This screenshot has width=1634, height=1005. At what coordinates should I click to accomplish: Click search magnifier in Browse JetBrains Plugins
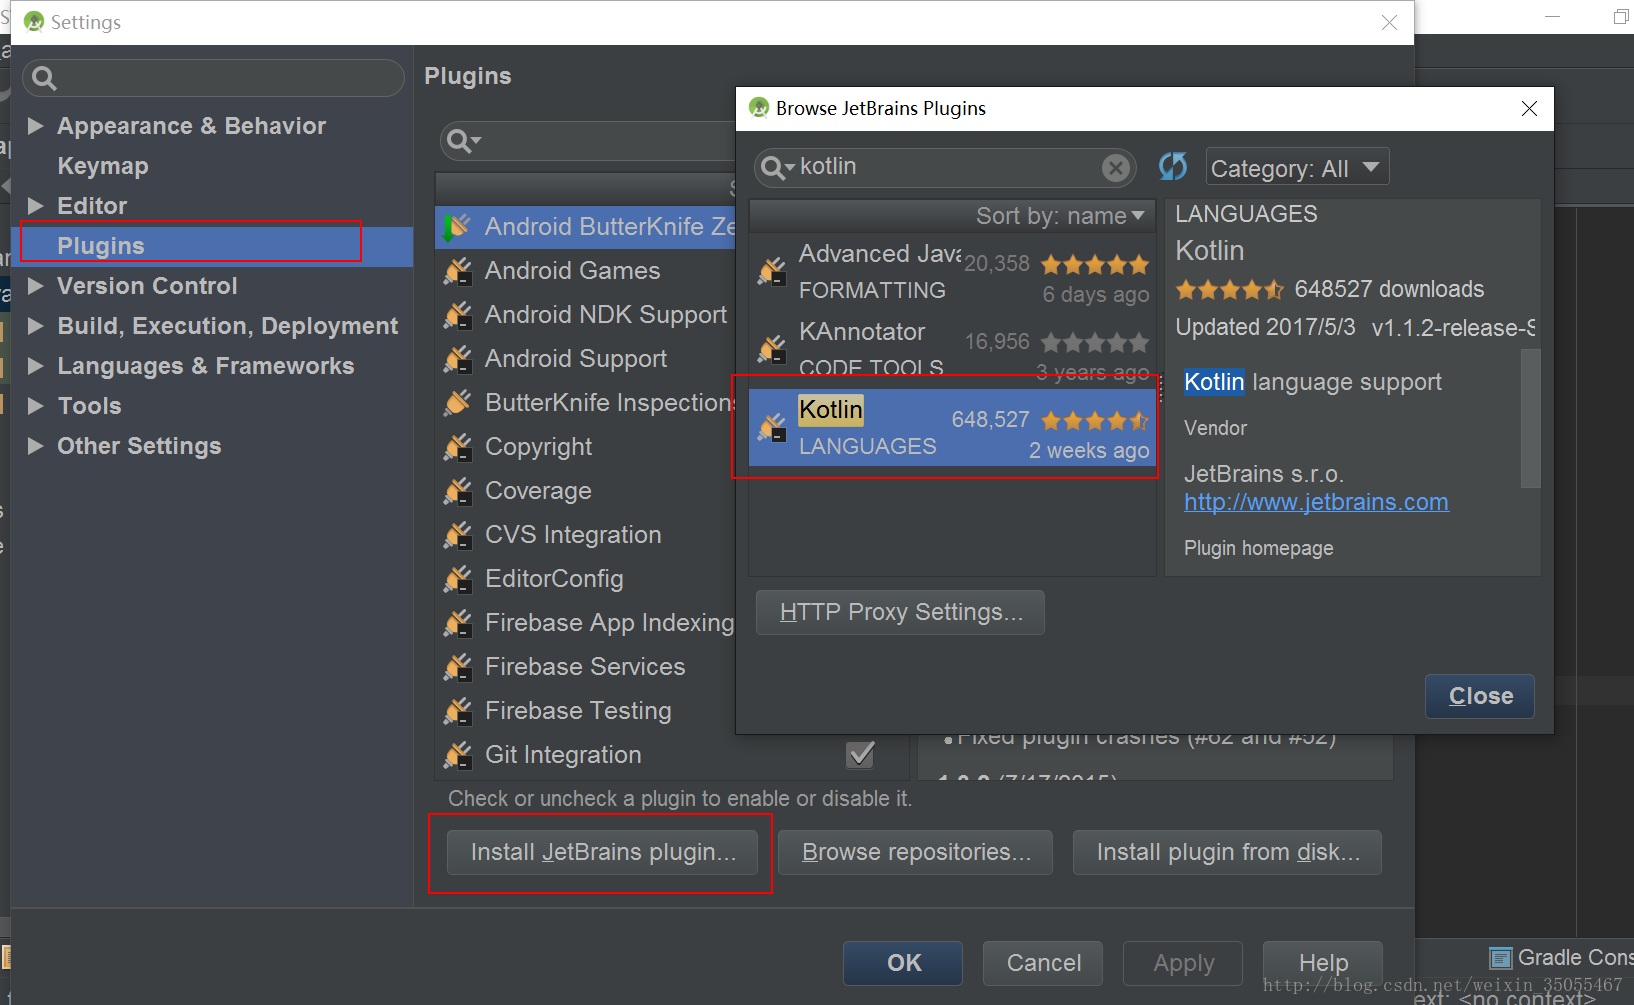776,168
